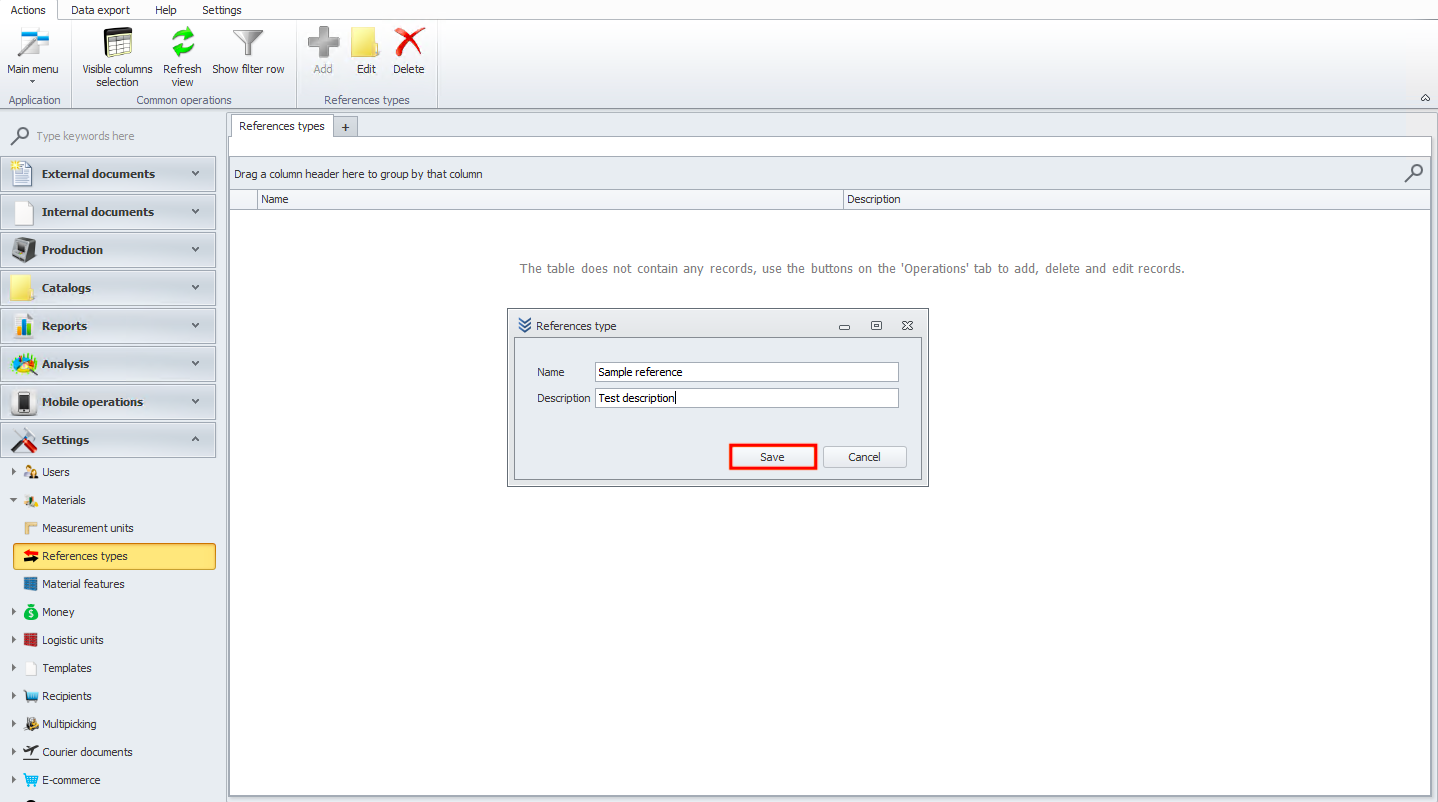Screen dimensions: 1438x802
Task: Open the grid search magnifier icon
Action: [x=1413, y=173]
